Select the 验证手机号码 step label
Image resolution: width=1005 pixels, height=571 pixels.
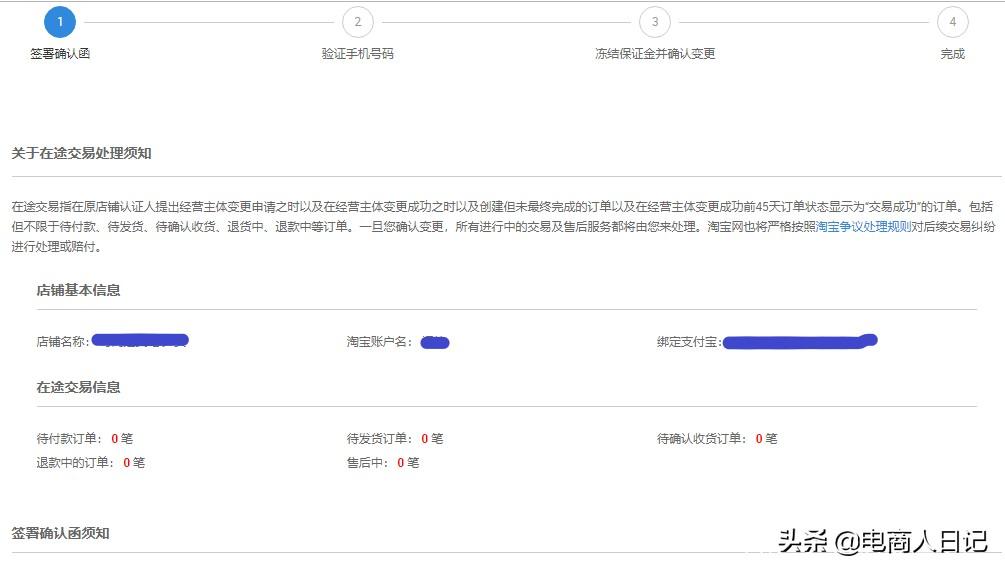358,54
